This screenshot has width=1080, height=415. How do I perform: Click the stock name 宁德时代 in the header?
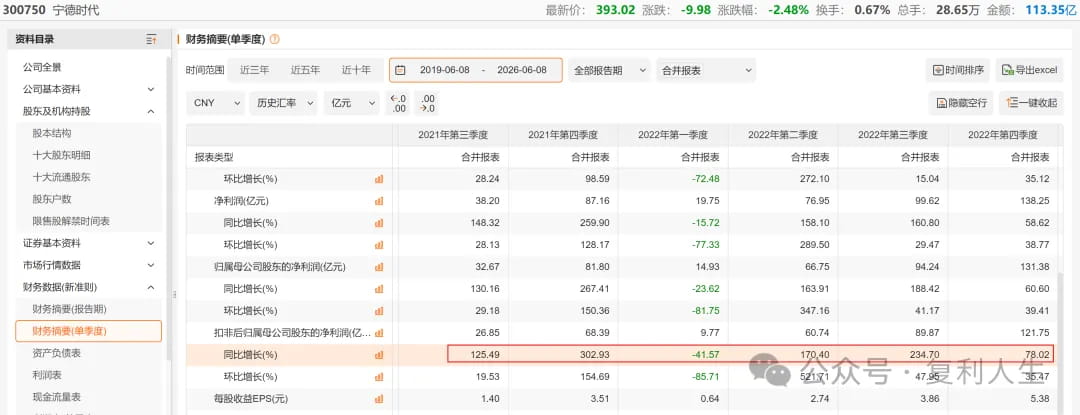[76, 10]
